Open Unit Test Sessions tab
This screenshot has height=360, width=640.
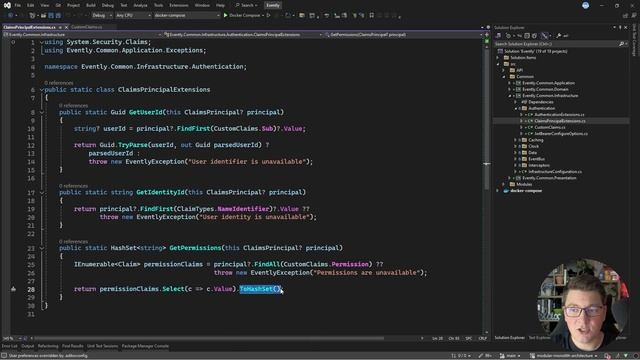[102, 346]
